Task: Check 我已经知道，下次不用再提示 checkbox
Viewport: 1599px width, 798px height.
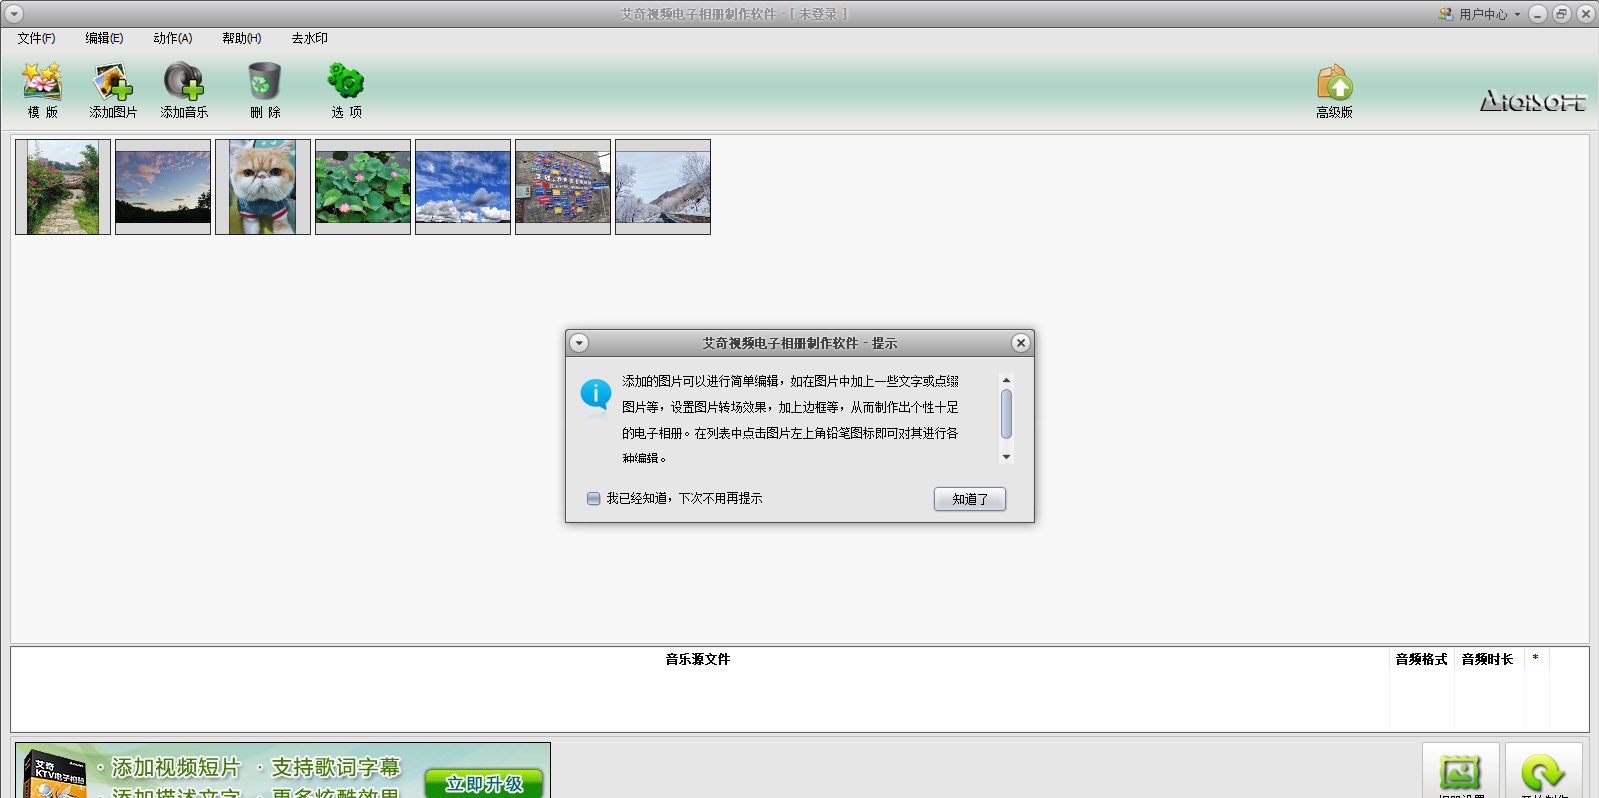Action: pyautogui.click(x=594, y=498)
